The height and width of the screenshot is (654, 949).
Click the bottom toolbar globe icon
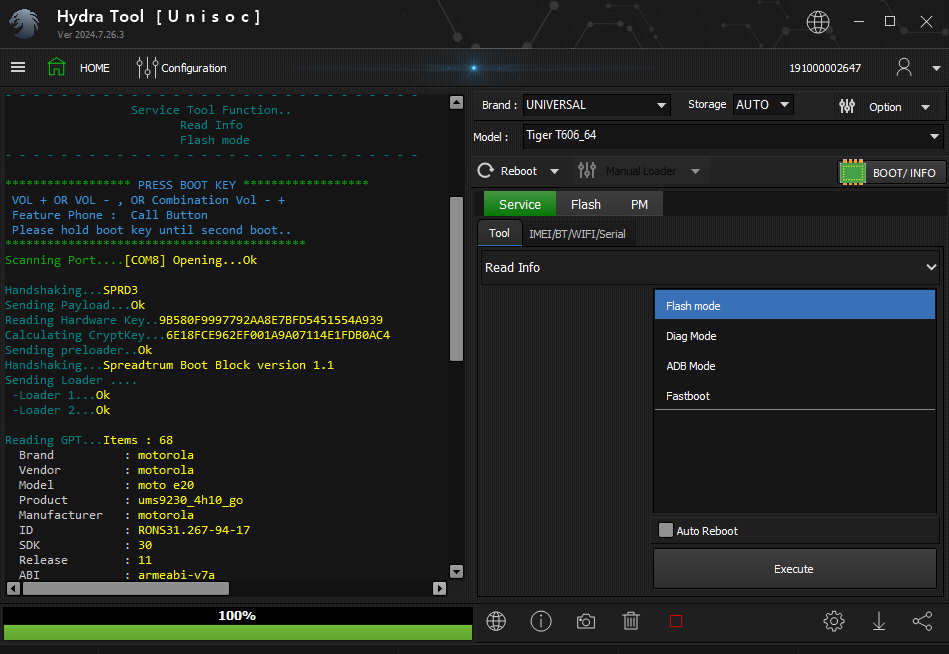tap(496, 621)
